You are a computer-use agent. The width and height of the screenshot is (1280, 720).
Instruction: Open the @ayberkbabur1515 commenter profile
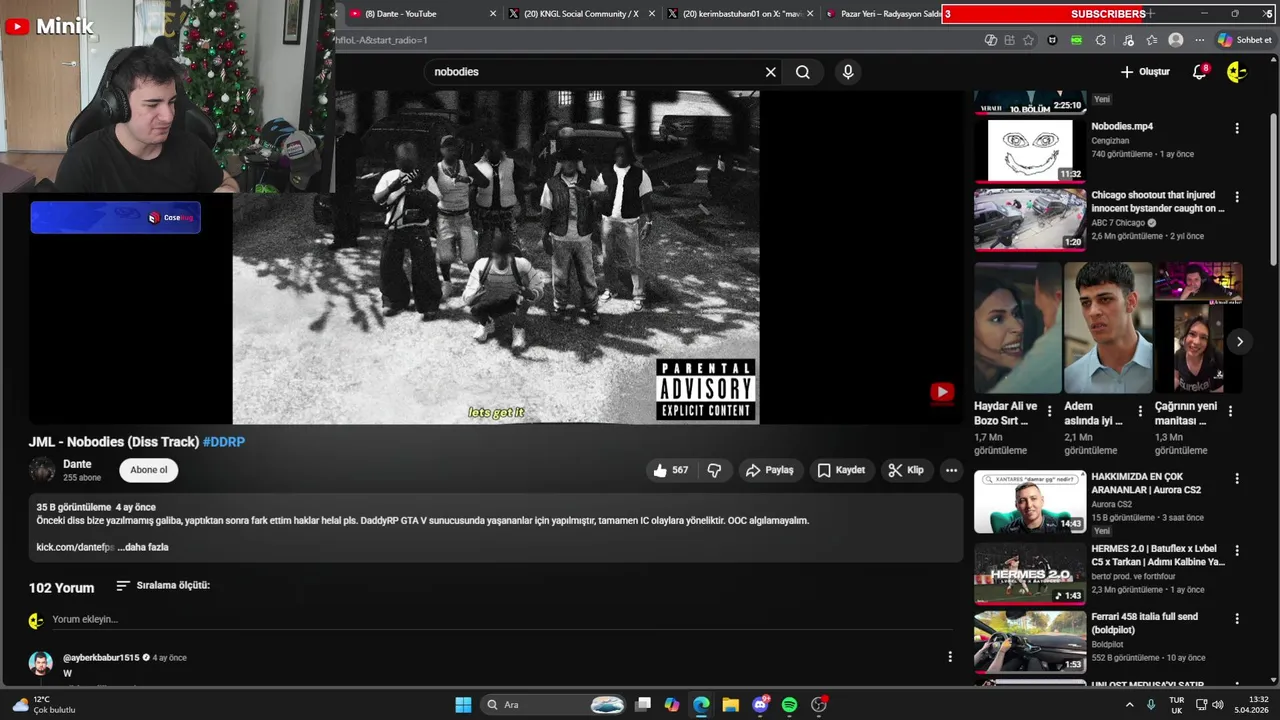tap(101, 658)
